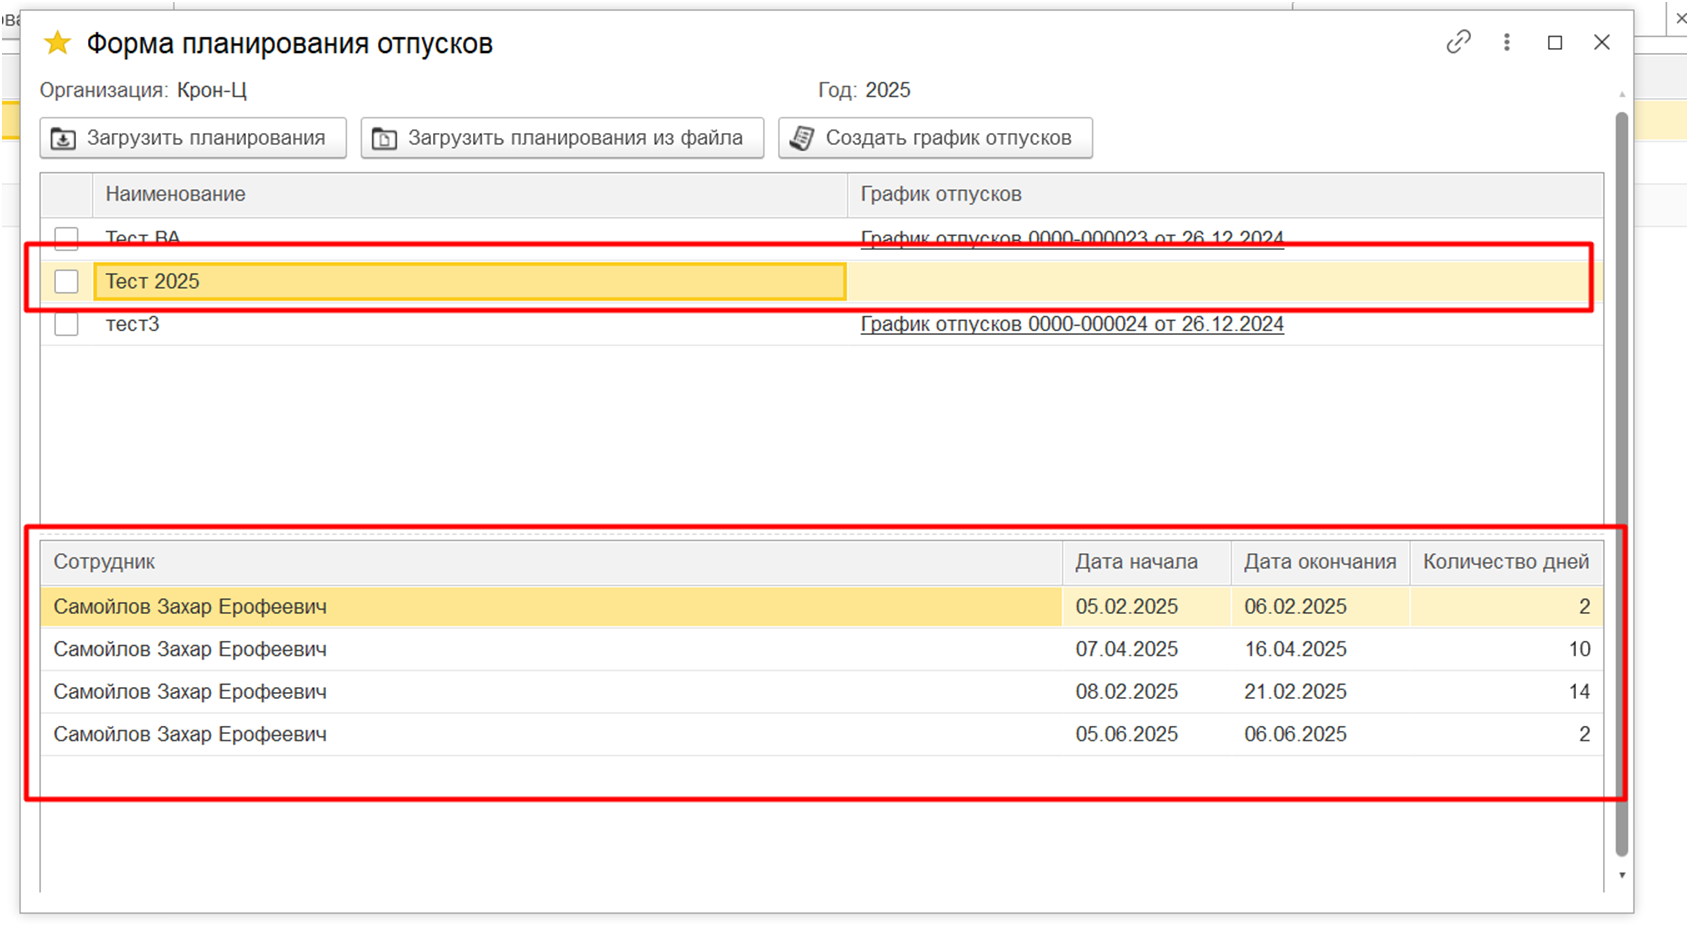Click the Дата начала column header

[1146, 562]
